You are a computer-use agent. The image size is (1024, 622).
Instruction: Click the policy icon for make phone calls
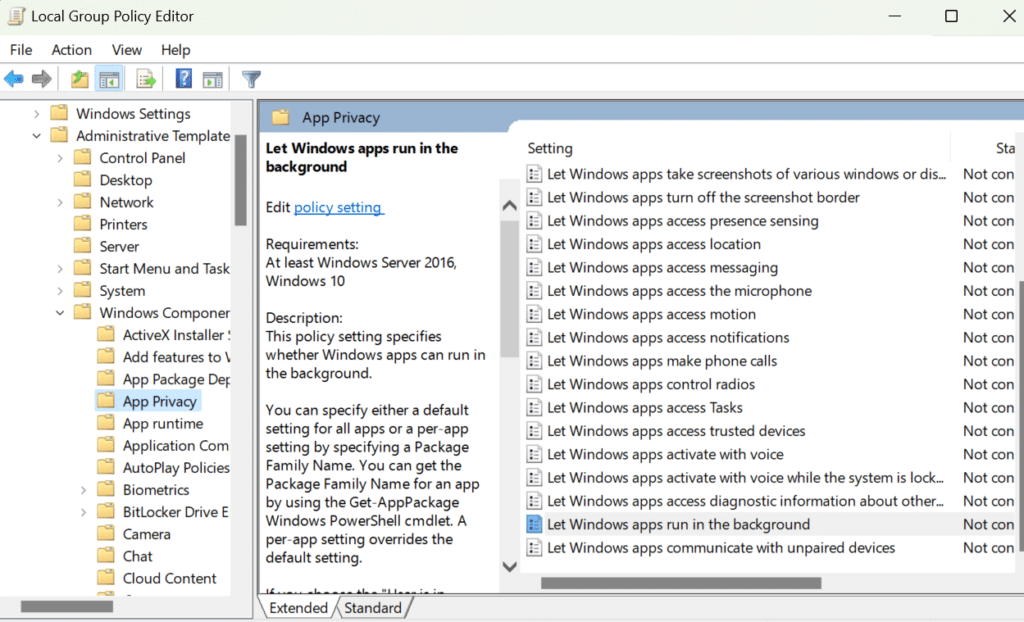pos(534,361)
